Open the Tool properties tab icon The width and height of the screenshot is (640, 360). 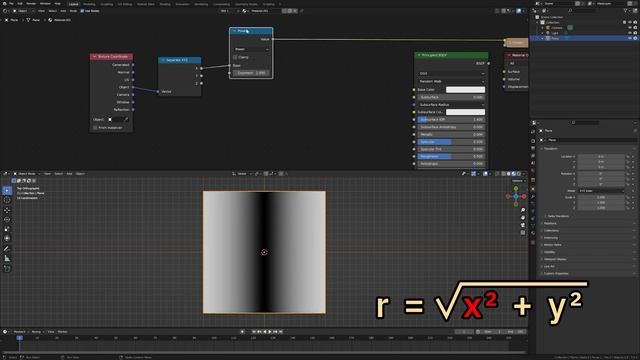[533, 131]
